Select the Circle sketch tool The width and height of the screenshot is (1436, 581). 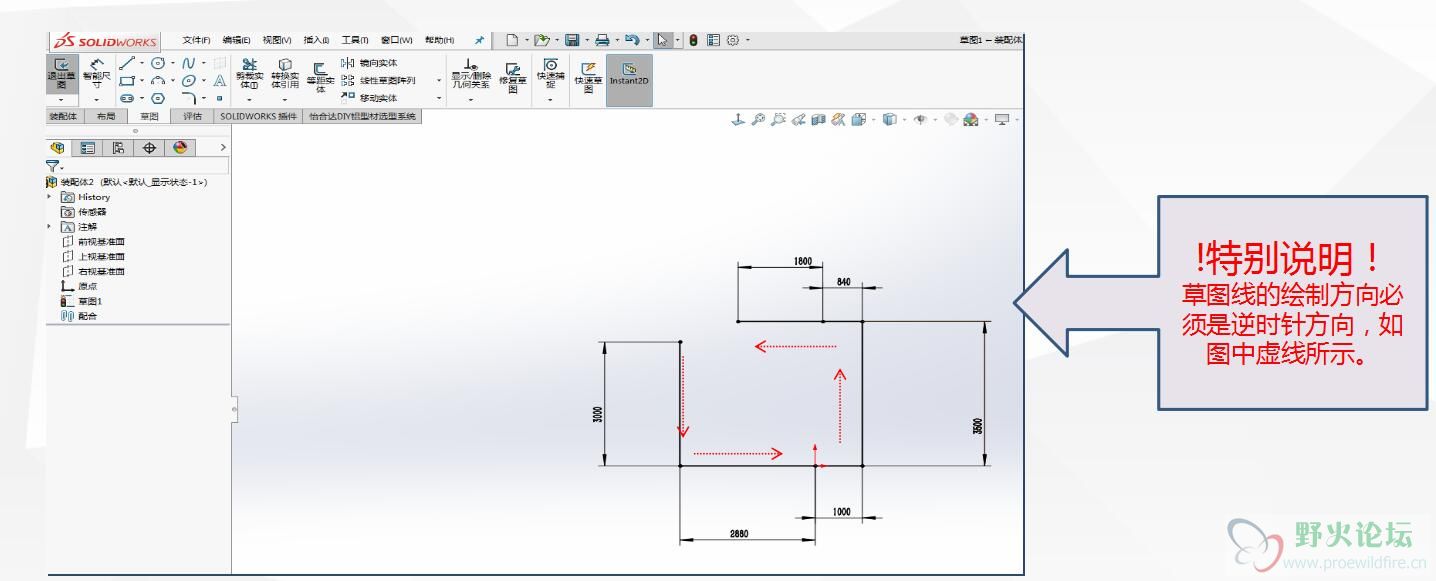[157, 63]
